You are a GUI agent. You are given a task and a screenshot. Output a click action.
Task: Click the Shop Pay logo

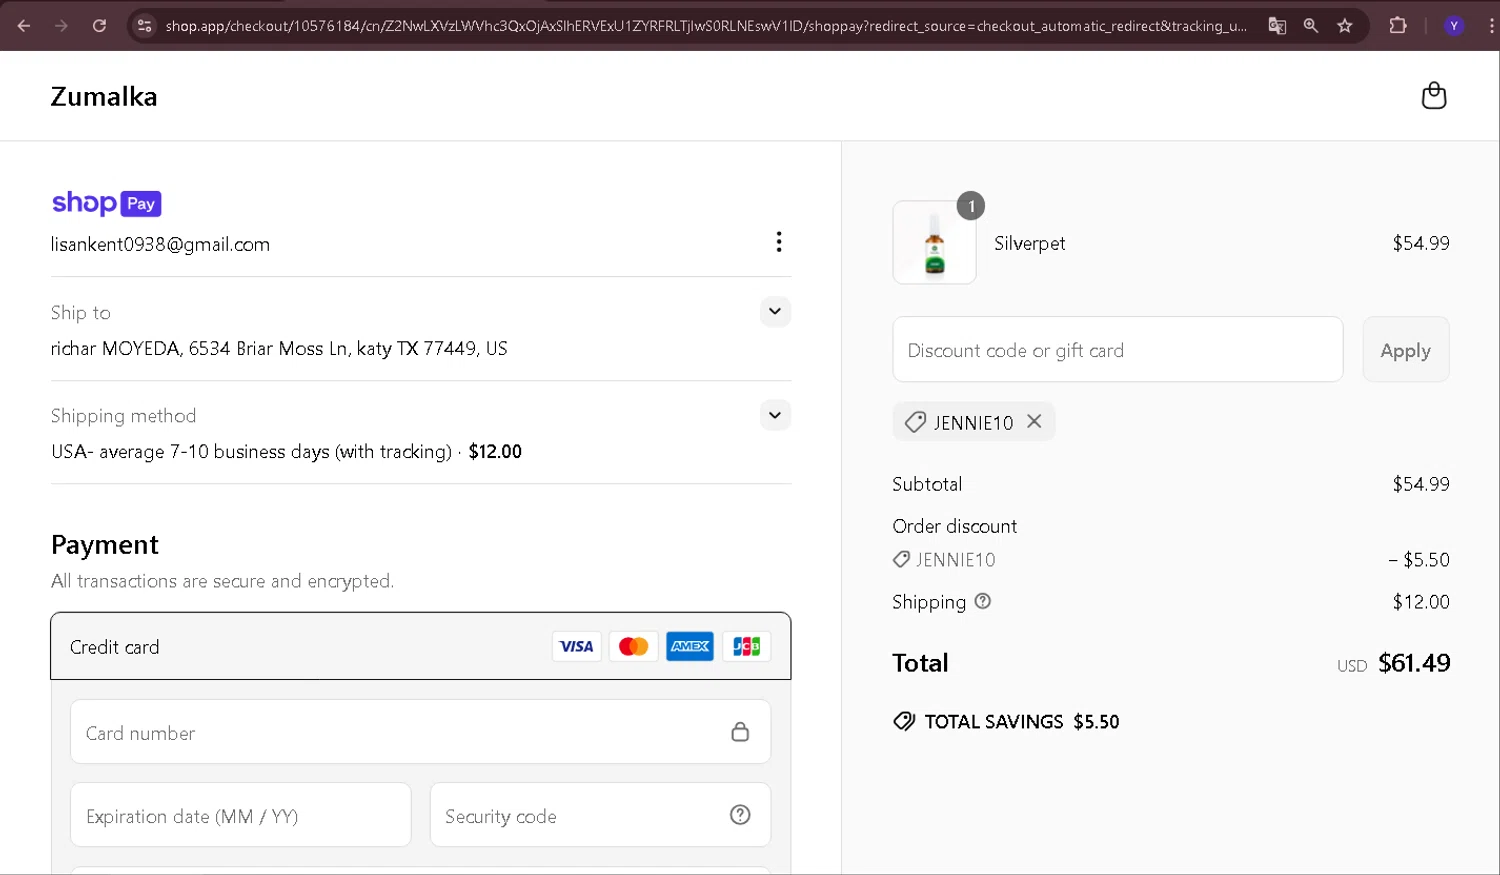click(x=106, y=203)
